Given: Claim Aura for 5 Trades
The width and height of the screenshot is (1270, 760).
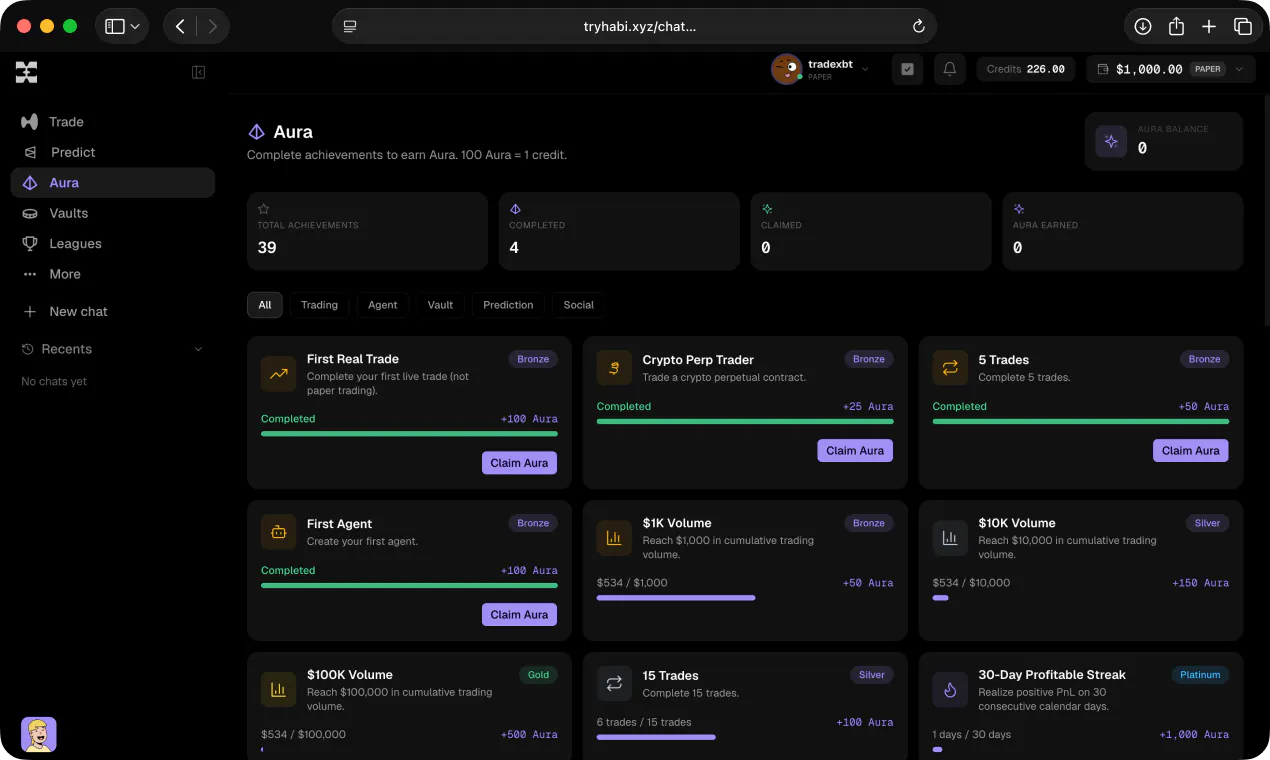Looking at the screenshot, I should [x=1191, y=451].
